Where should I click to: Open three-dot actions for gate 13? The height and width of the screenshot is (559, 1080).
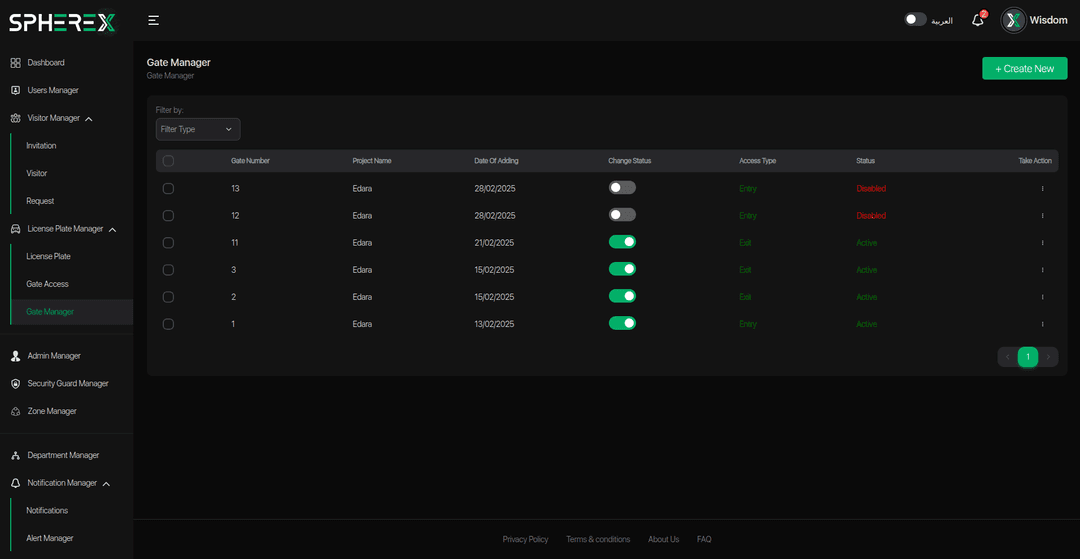[x=1042, y=188]
